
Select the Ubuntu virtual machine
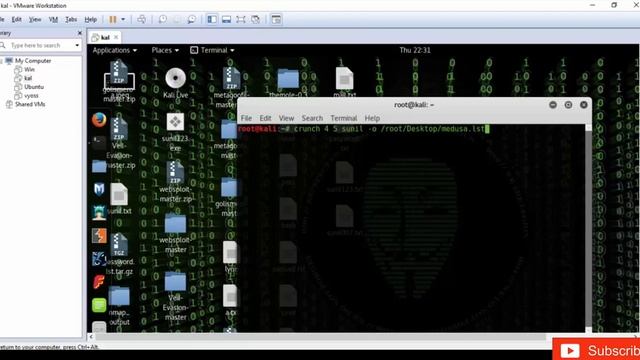(x=33, y=87)
